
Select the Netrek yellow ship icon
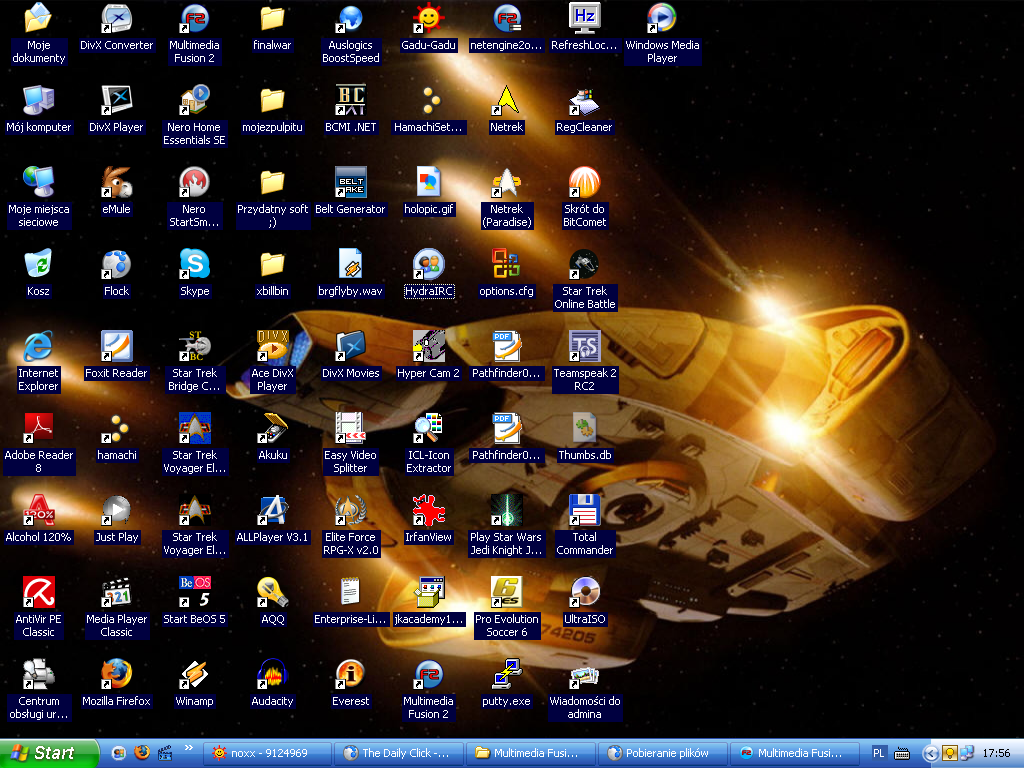[506, 101]
